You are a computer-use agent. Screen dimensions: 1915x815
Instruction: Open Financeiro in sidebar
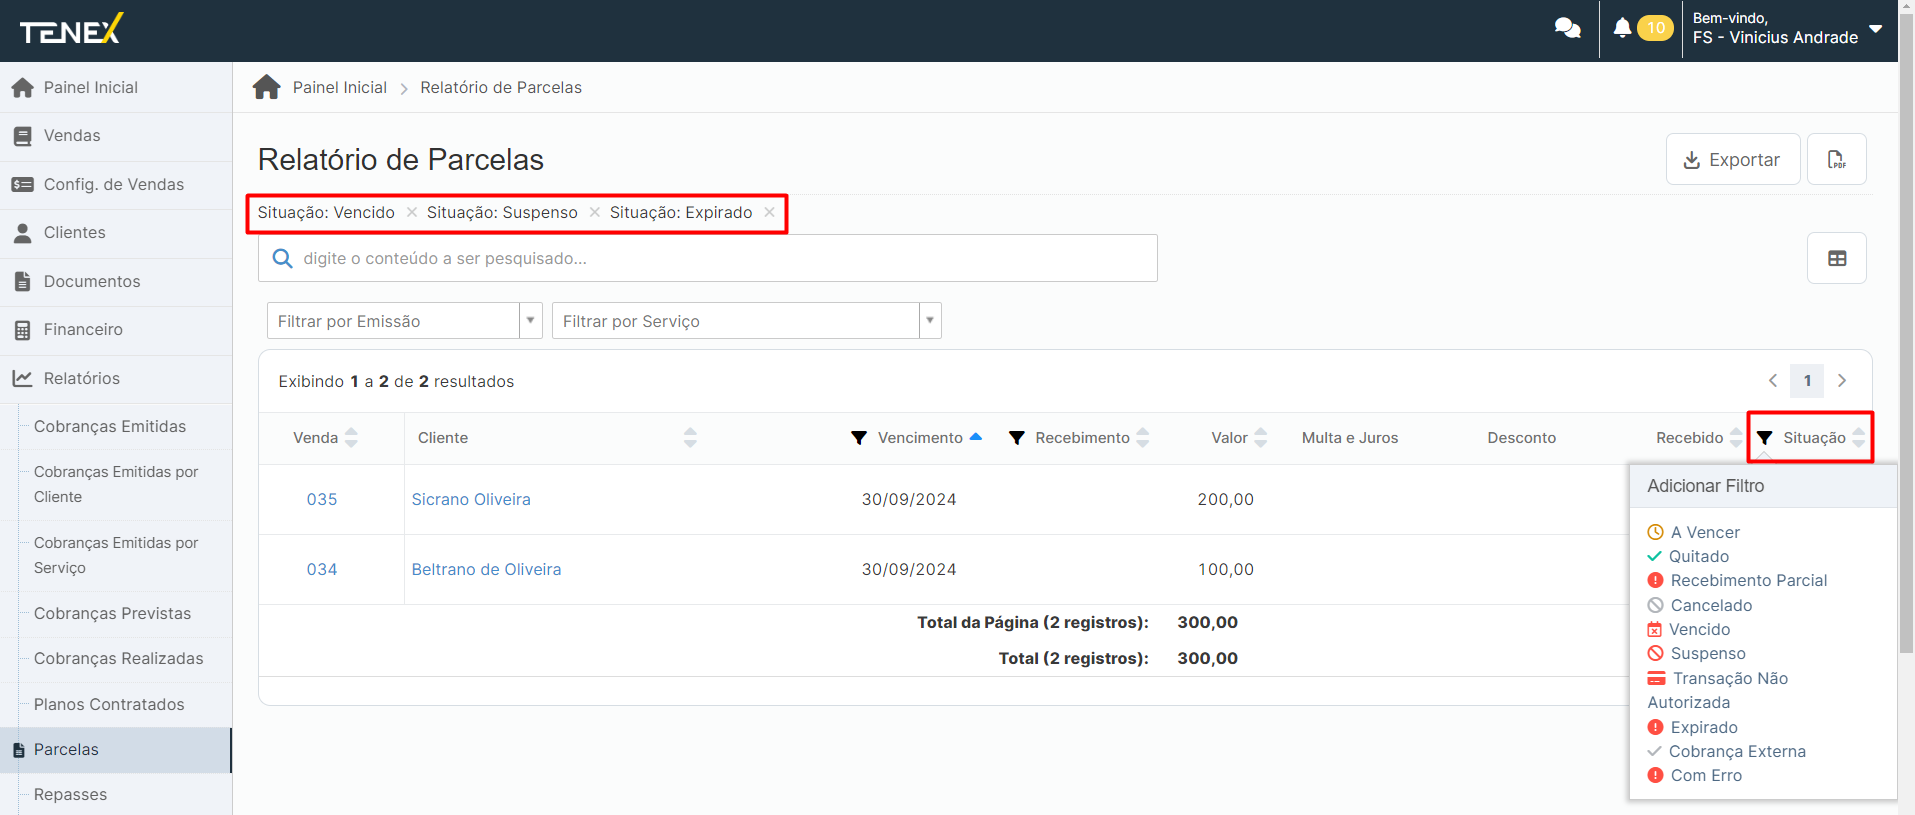tap(116, 330)
